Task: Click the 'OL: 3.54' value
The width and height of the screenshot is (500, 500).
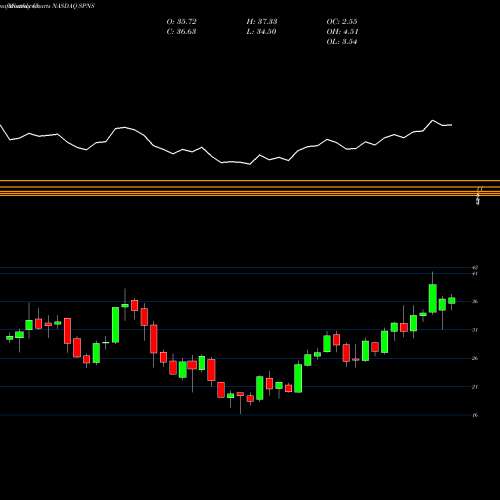Action: tap(342, 42)
